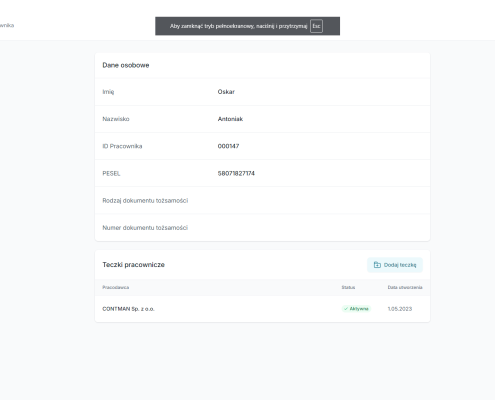Open the CONTMAN Sp. z o.o. employer row
Viewport: 495px width, 400px height.
coord(262,309)
